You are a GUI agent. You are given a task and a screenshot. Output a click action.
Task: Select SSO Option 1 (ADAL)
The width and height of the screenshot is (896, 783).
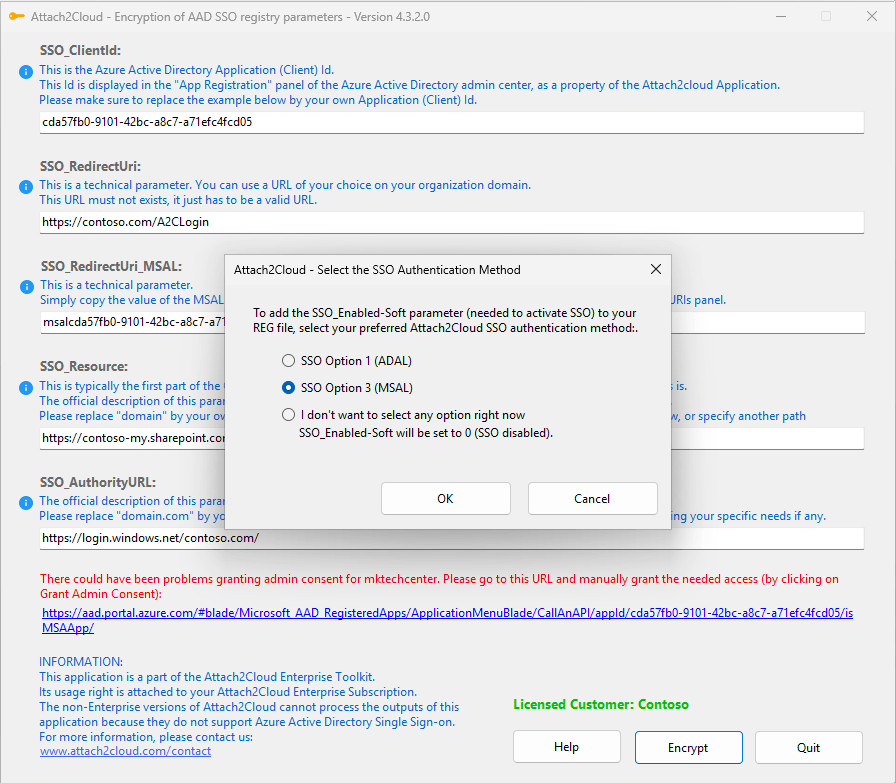point(288,360)
